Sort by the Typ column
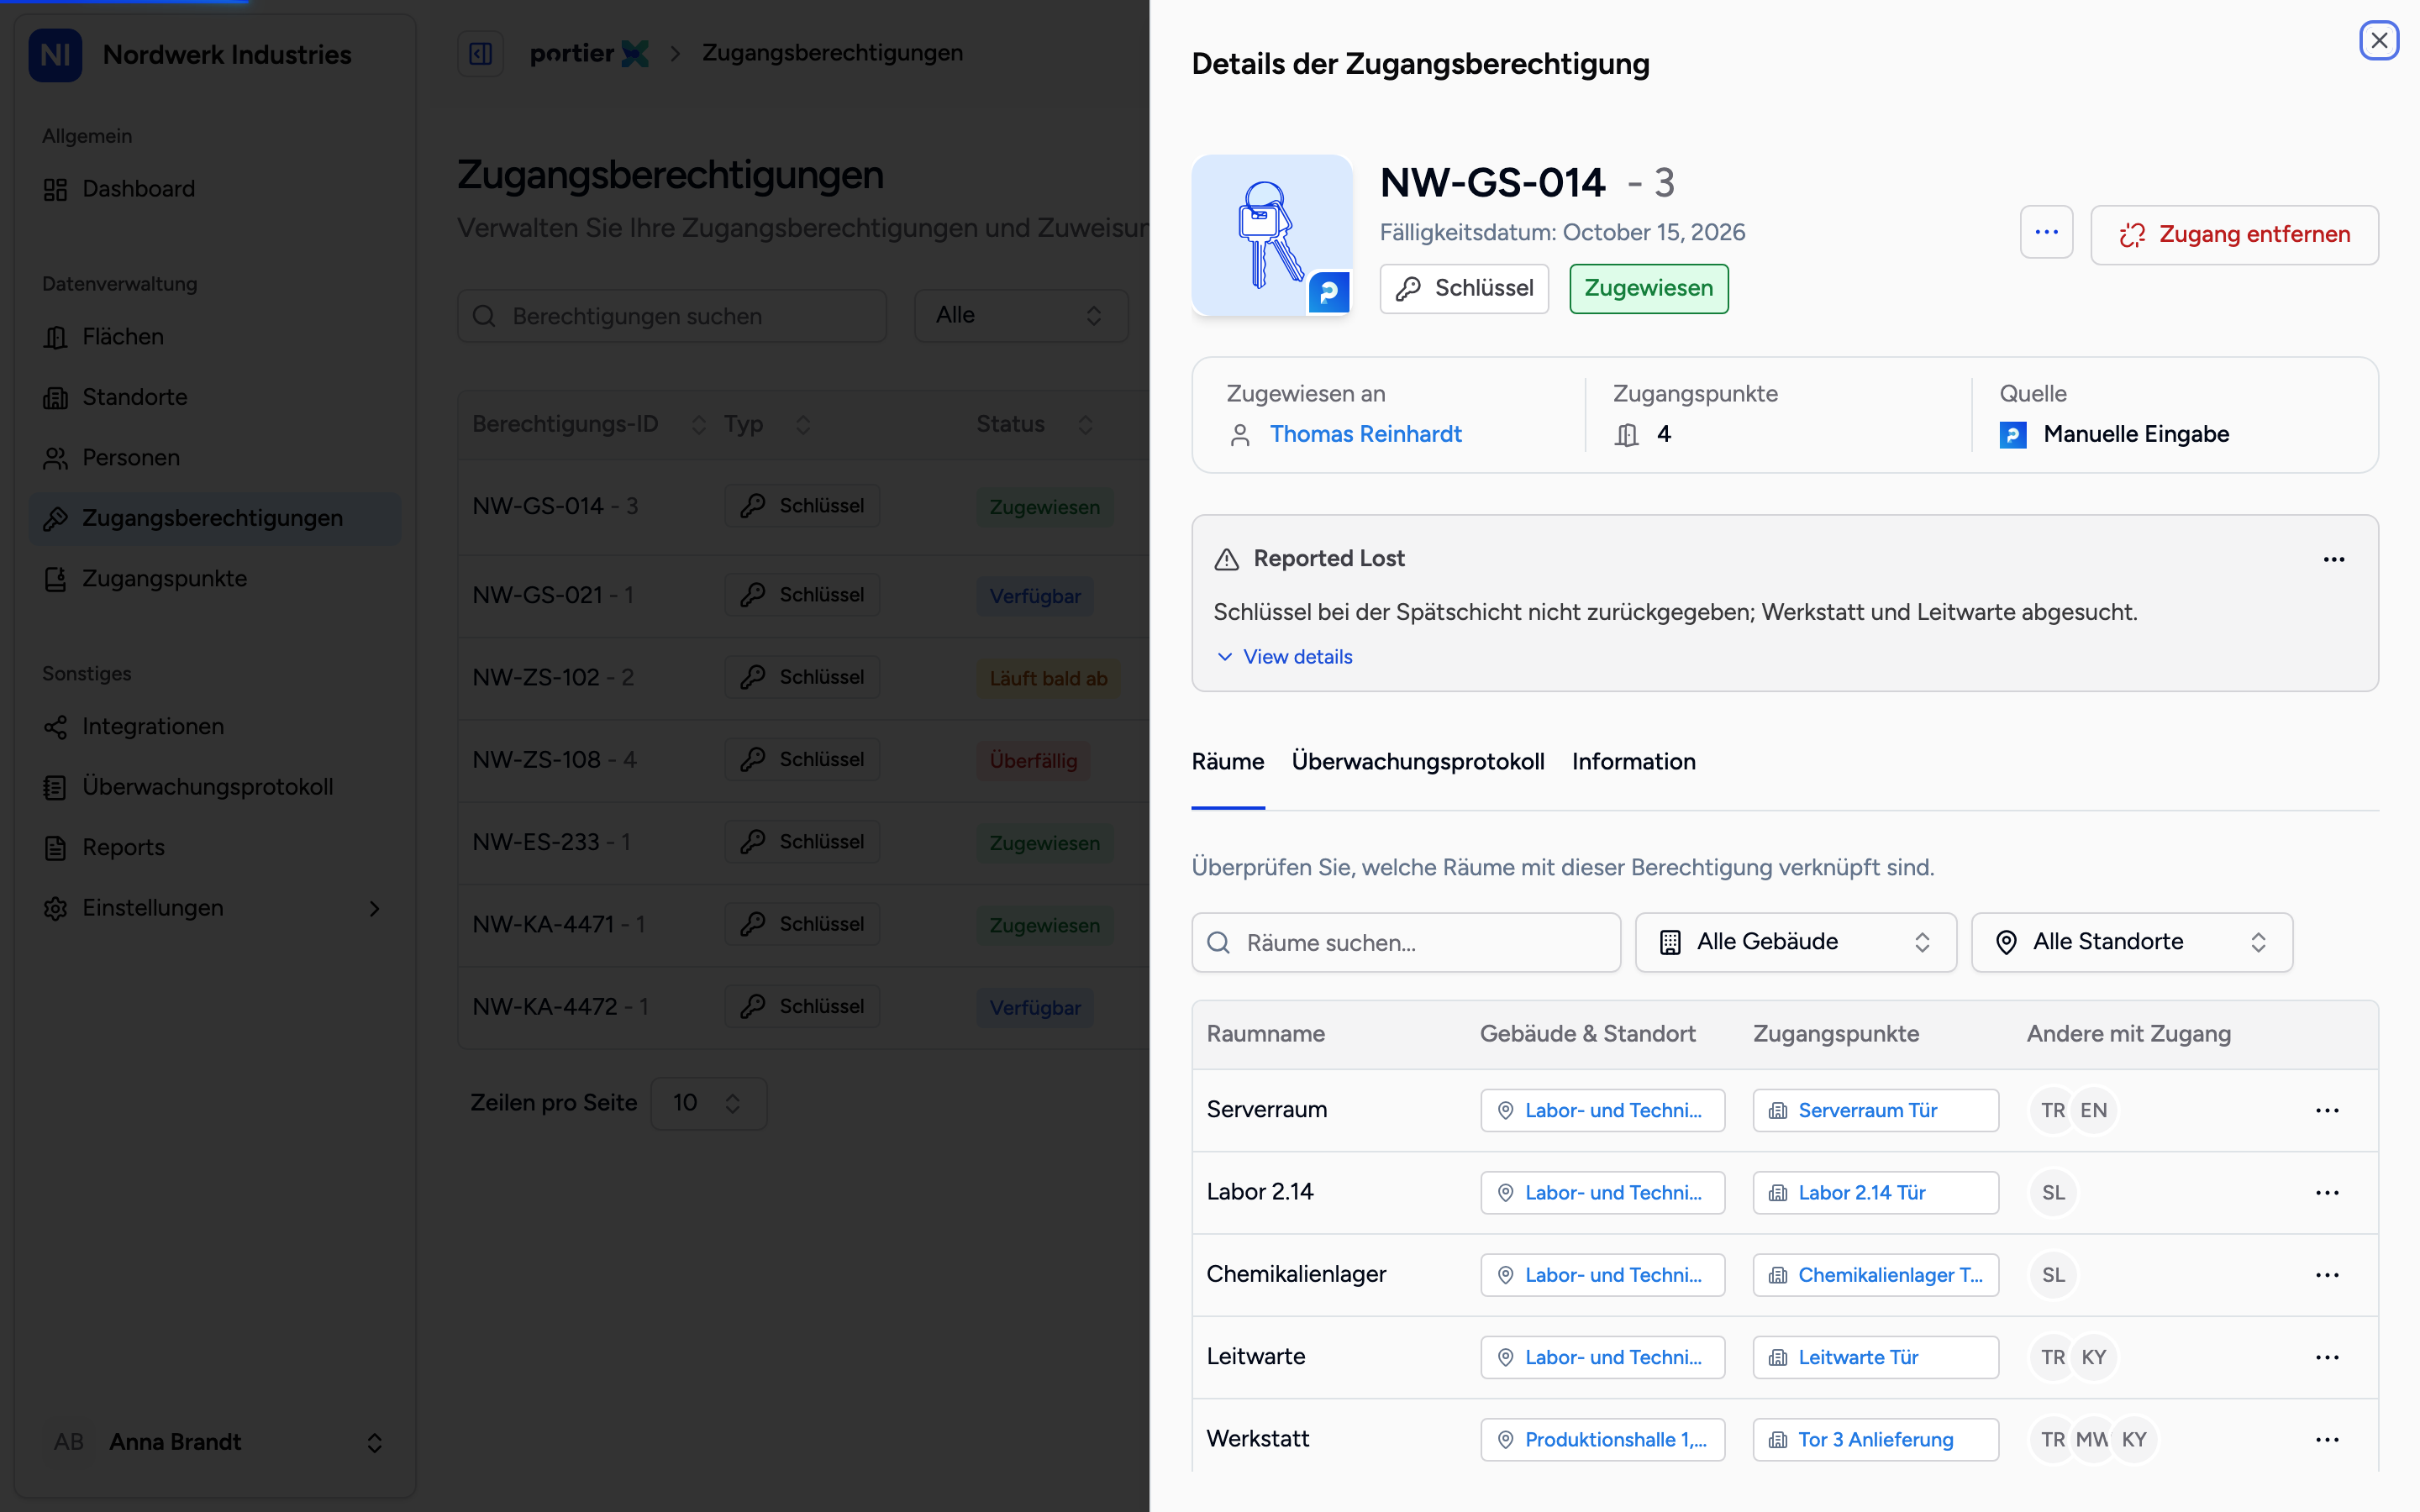The height and width of the screenshot is (1512, 2420). 766,425
